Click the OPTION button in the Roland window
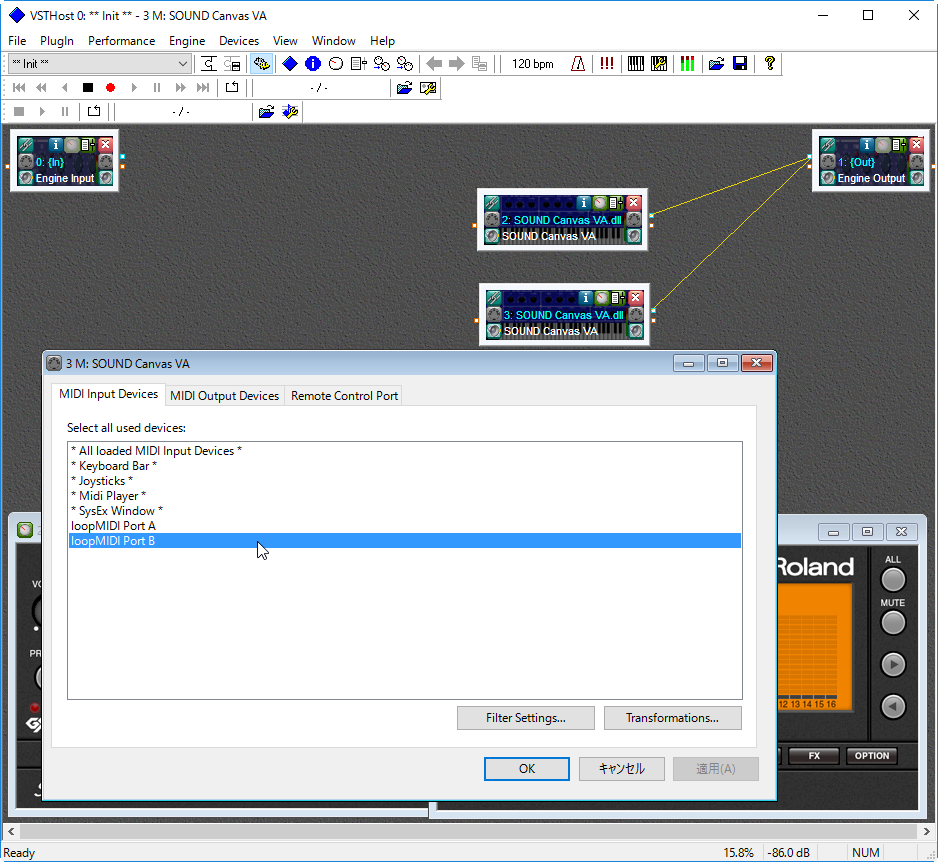Viewport: 938px width, 862px height. (872, 756)
